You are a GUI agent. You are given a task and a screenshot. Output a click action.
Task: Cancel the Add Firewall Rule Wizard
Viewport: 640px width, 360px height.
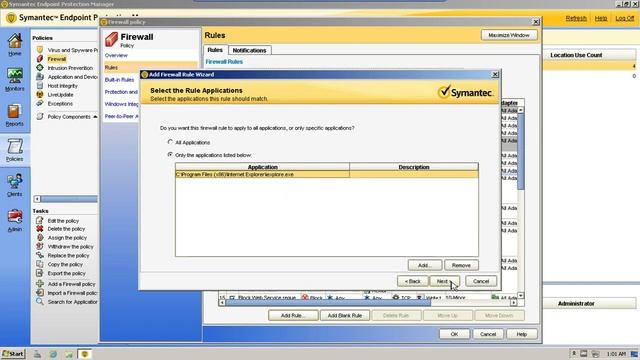tap(481, 281)
